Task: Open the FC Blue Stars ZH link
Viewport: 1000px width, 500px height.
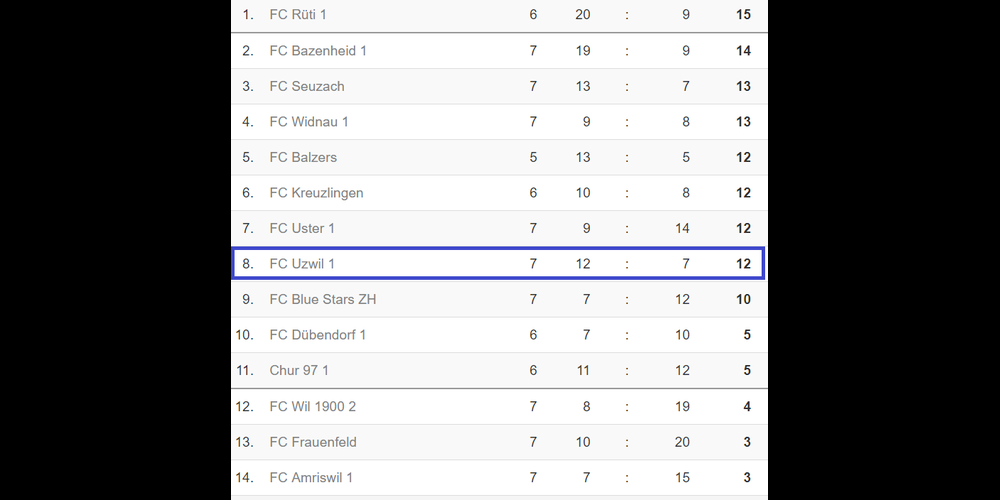Action: 323,299
